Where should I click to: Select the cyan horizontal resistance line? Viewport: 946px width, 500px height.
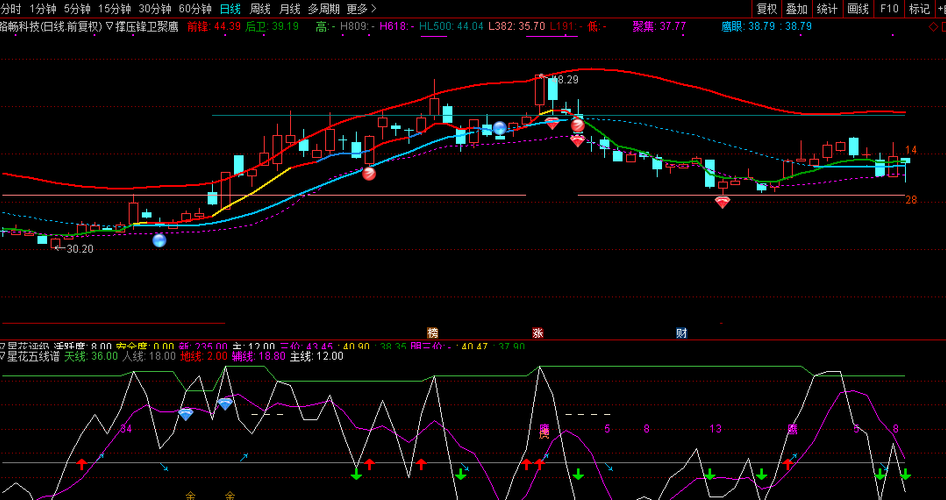tap(558, 115)
